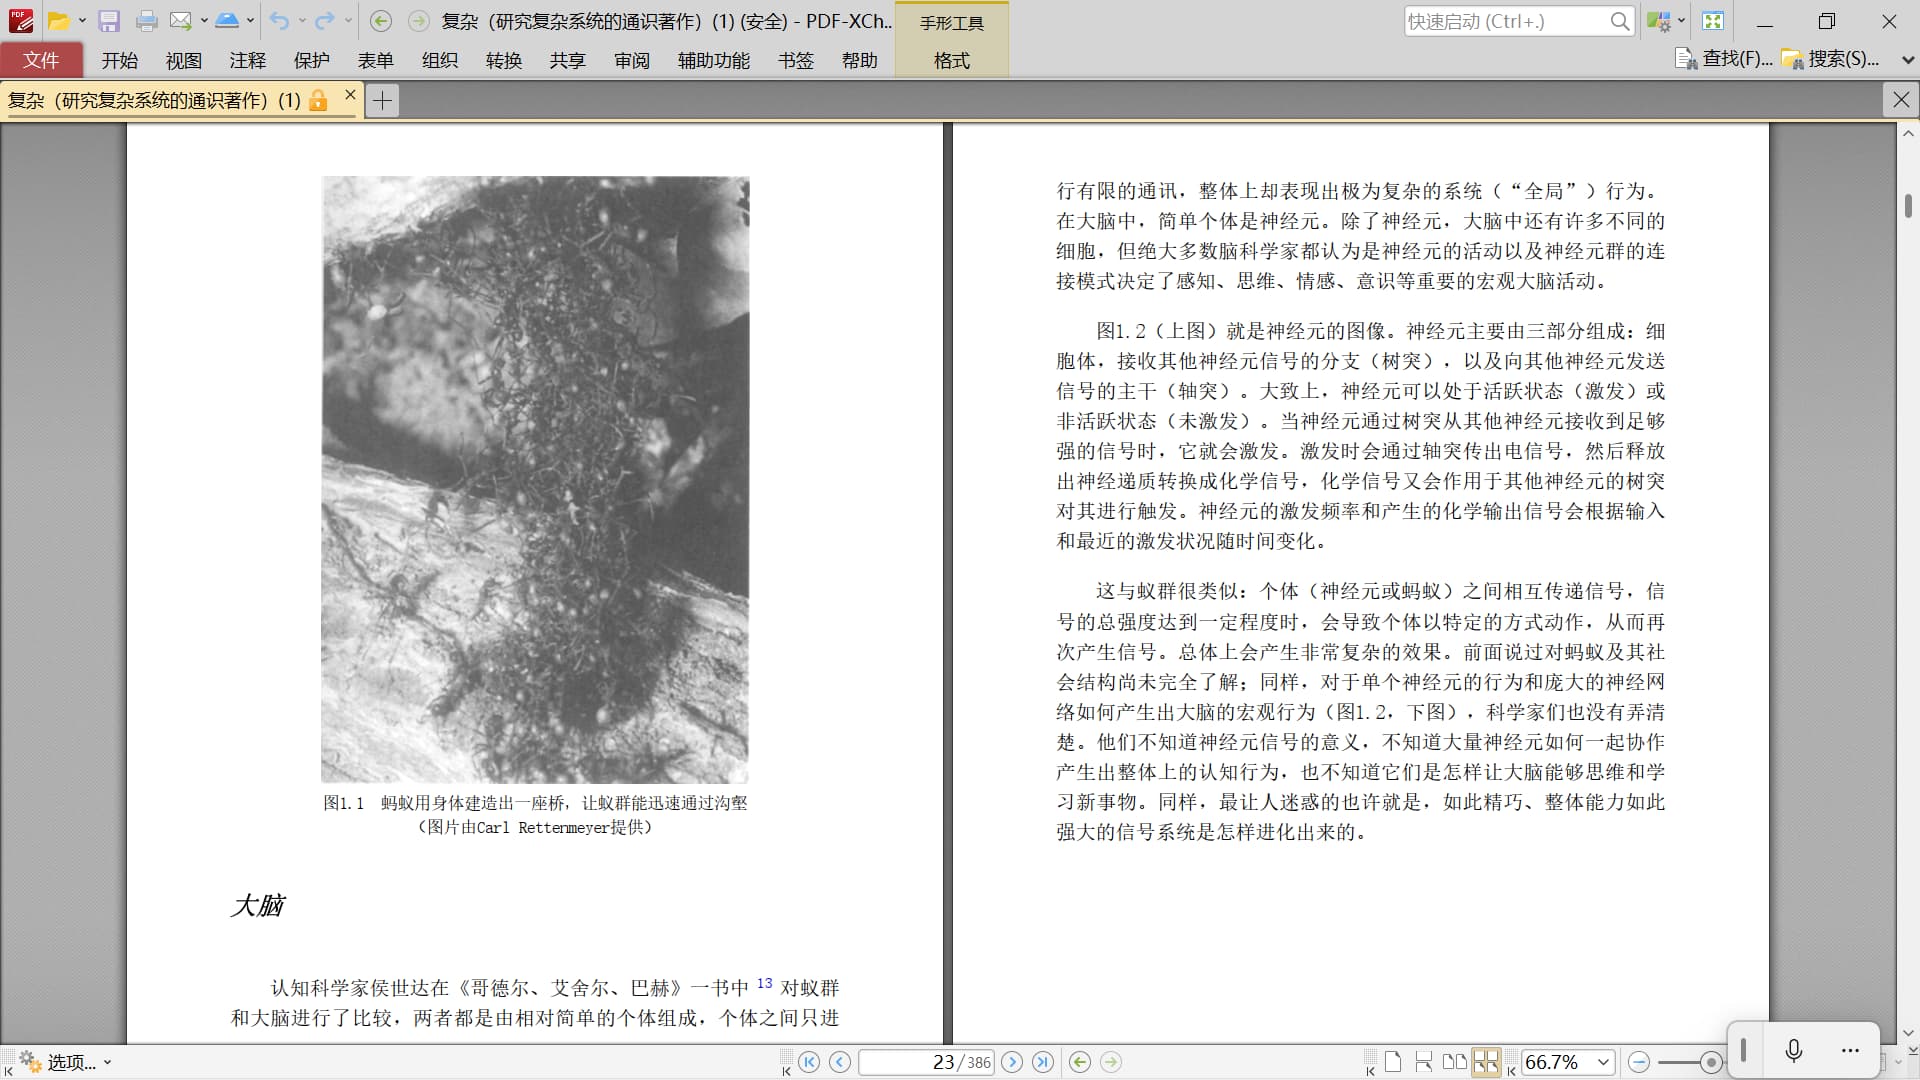
Task: Open the 注释 menu tab
Action: click(x=247, y=61)
